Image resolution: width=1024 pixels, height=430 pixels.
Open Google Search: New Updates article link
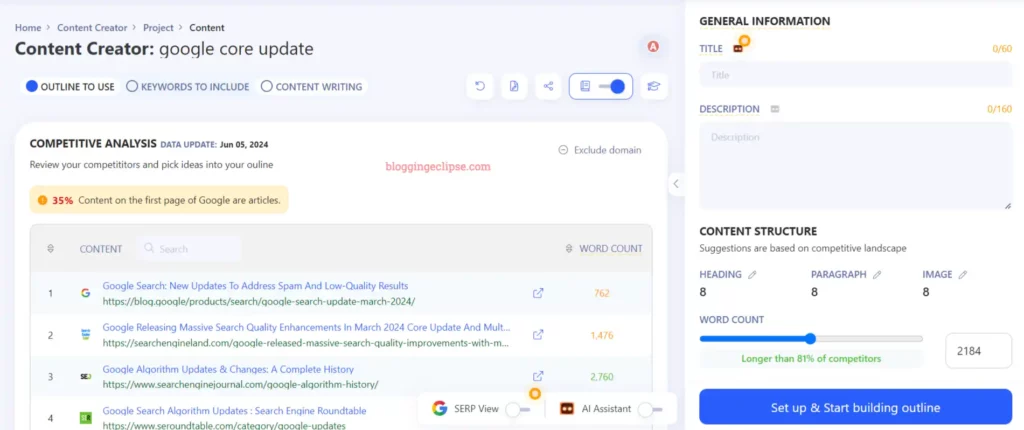[x=255, y=286]
